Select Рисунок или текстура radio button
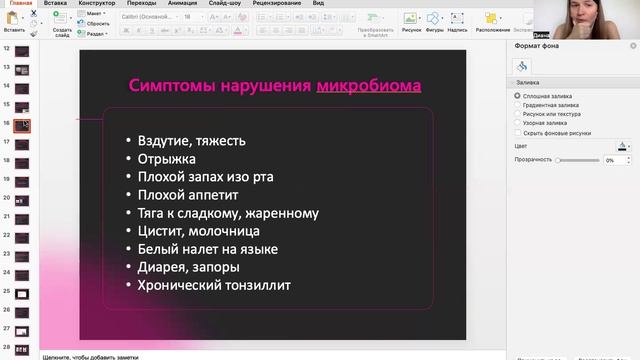 click(x=517, y=114)
